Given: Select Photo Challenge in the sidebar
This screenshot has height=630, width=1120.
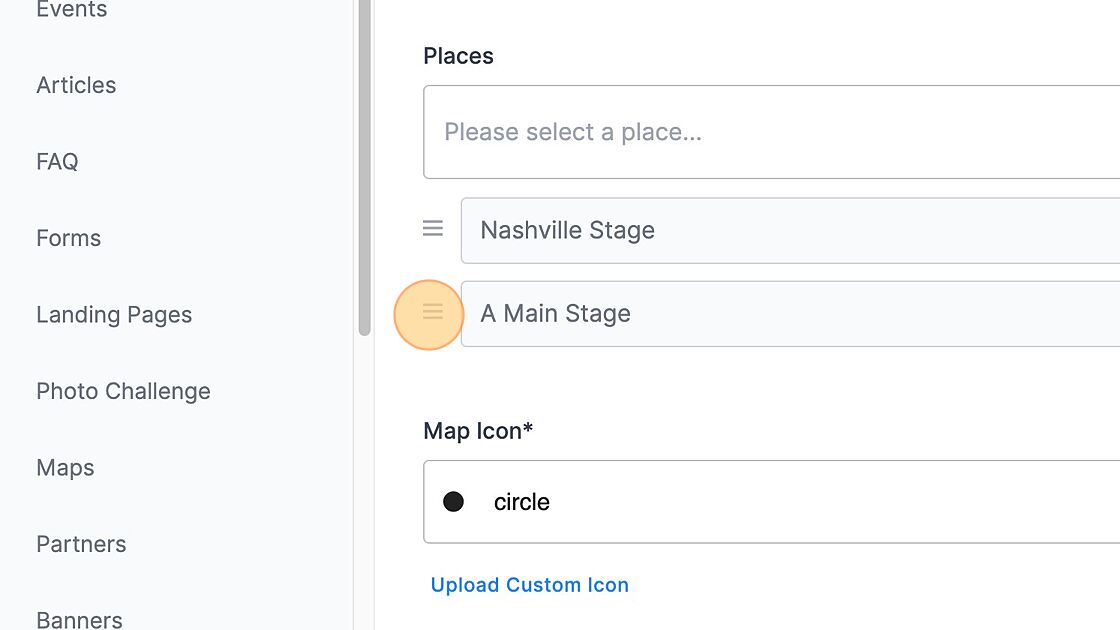Looking at the screenshot, I should 123,391.
